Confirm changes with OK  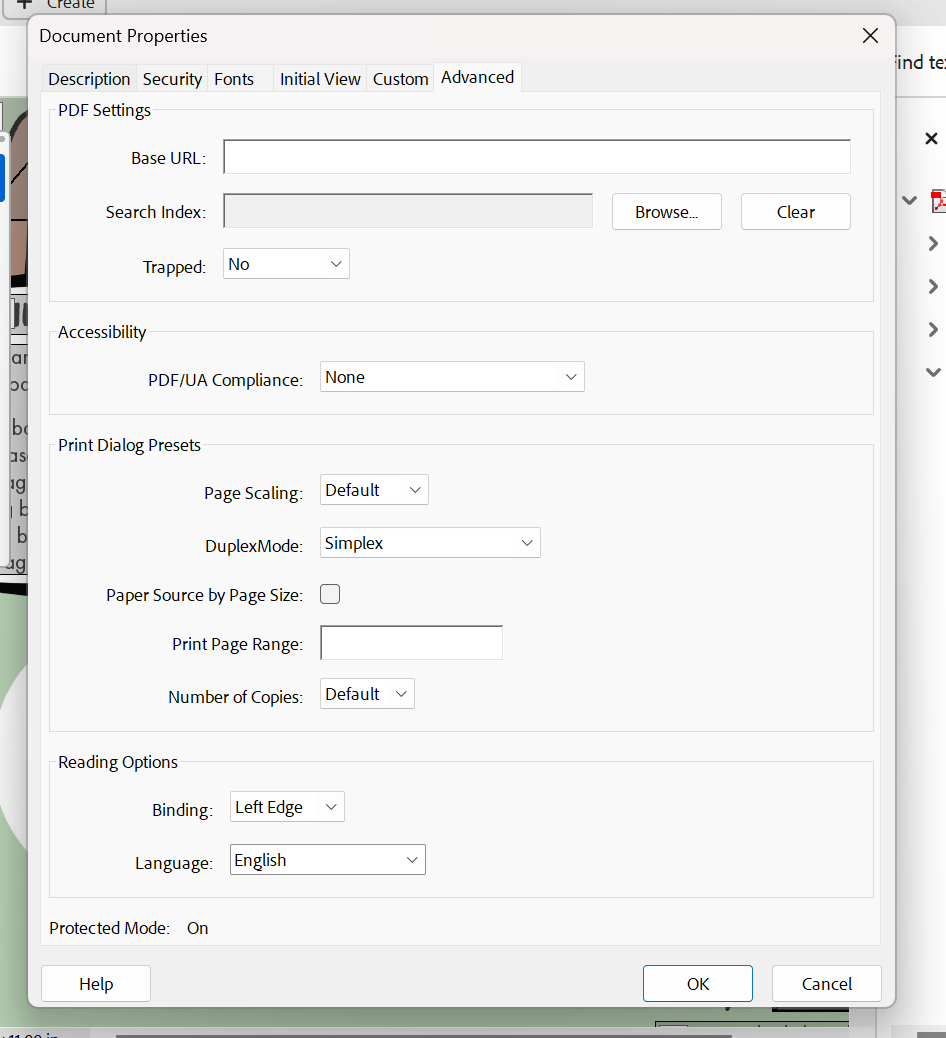tap(697, 983)
